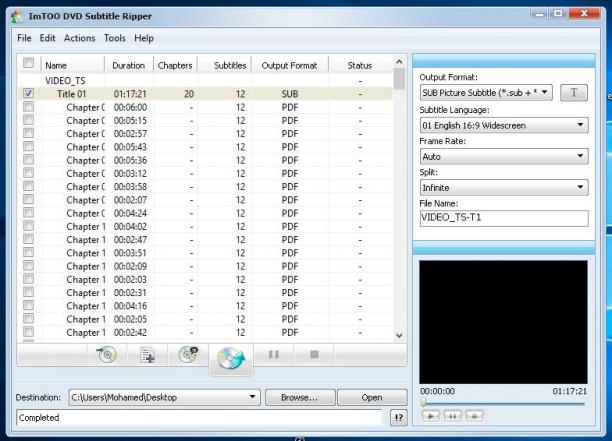Check the chapter with duration 00:02:07
Image resolution: width=612 pixels, height=441 pixels.
(x=28, y=199)
